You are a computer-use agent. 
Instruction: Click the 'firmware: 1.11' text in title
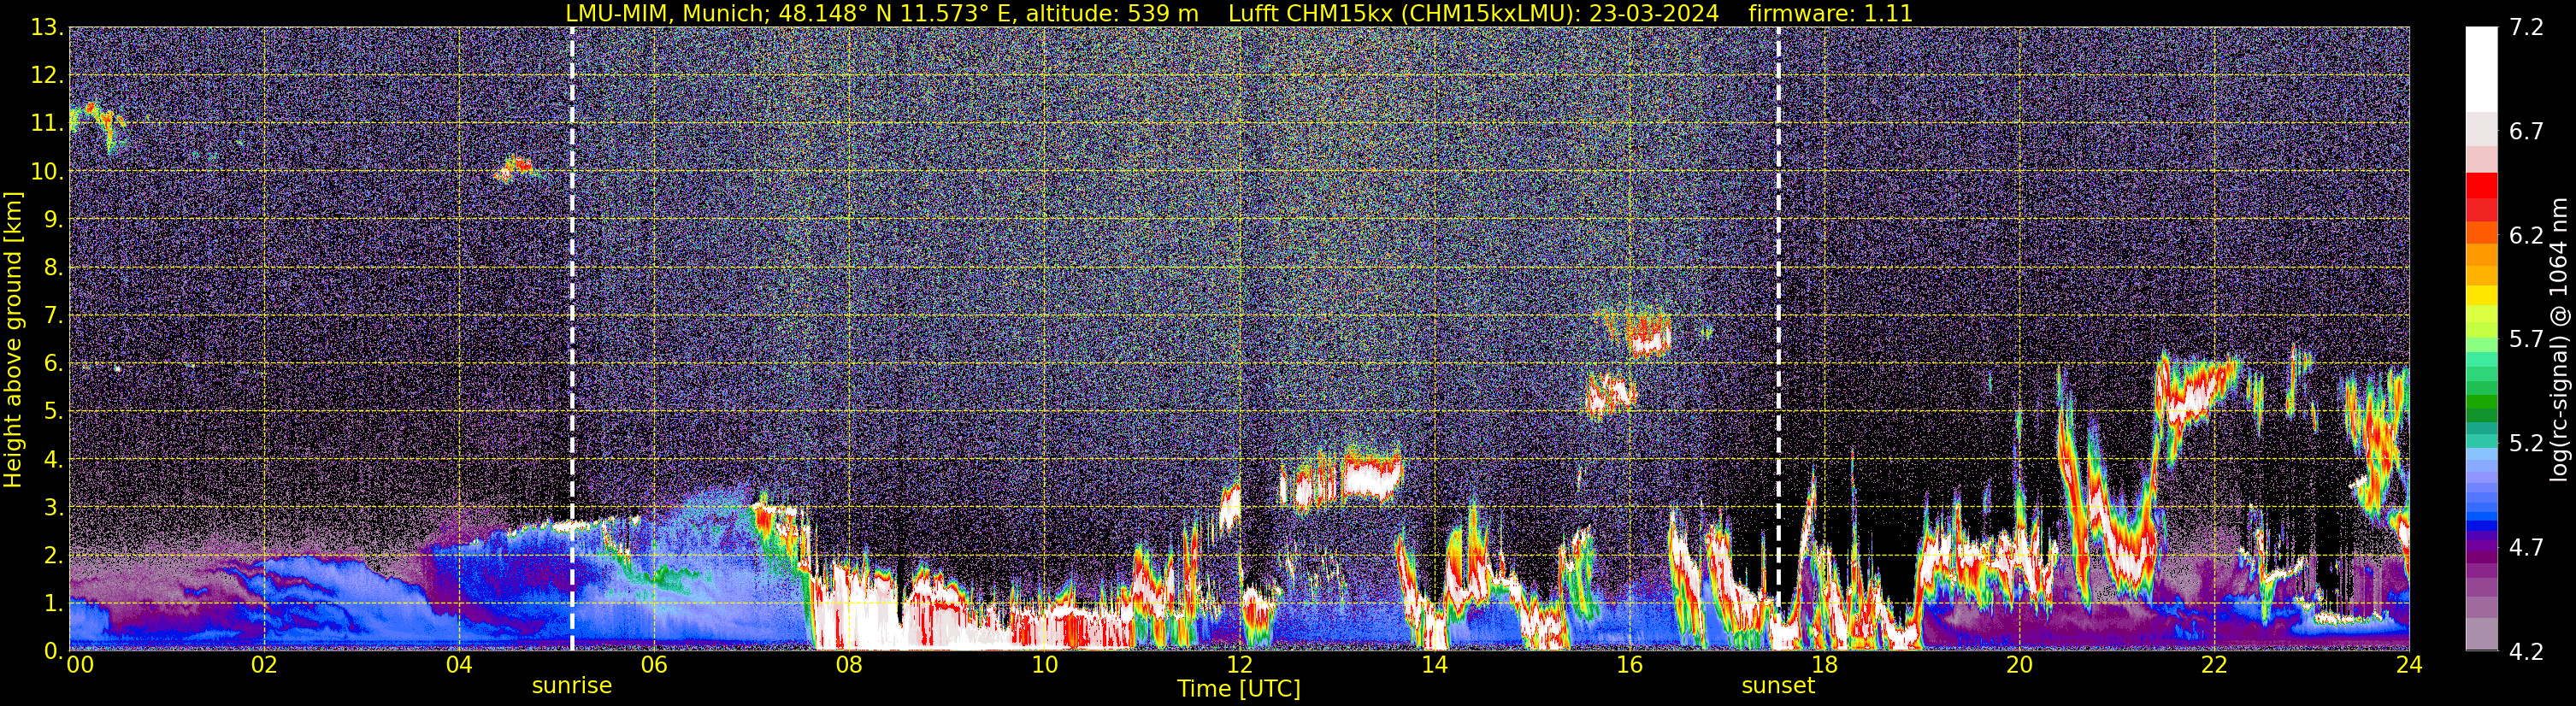click(1830, 13)
